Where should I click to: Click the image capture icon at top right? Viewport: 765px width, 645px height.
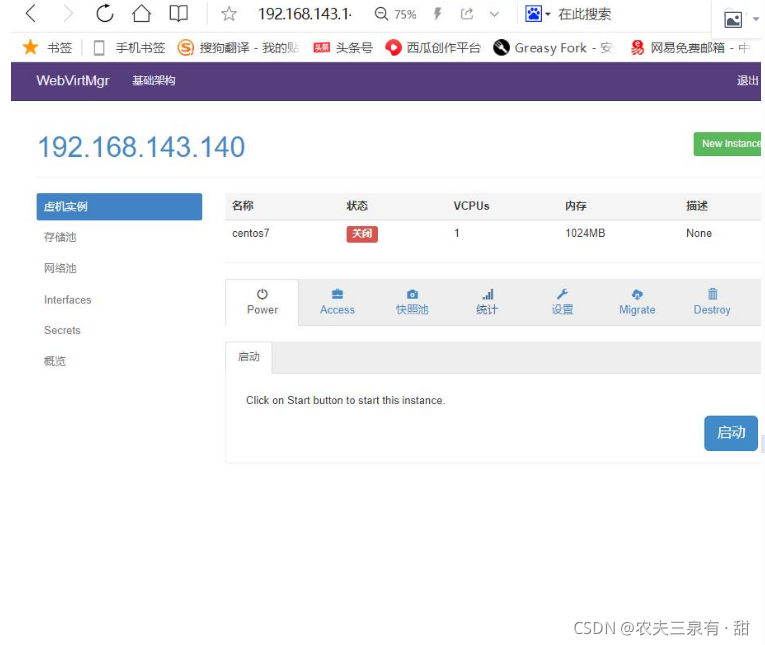tap(733, 20)
